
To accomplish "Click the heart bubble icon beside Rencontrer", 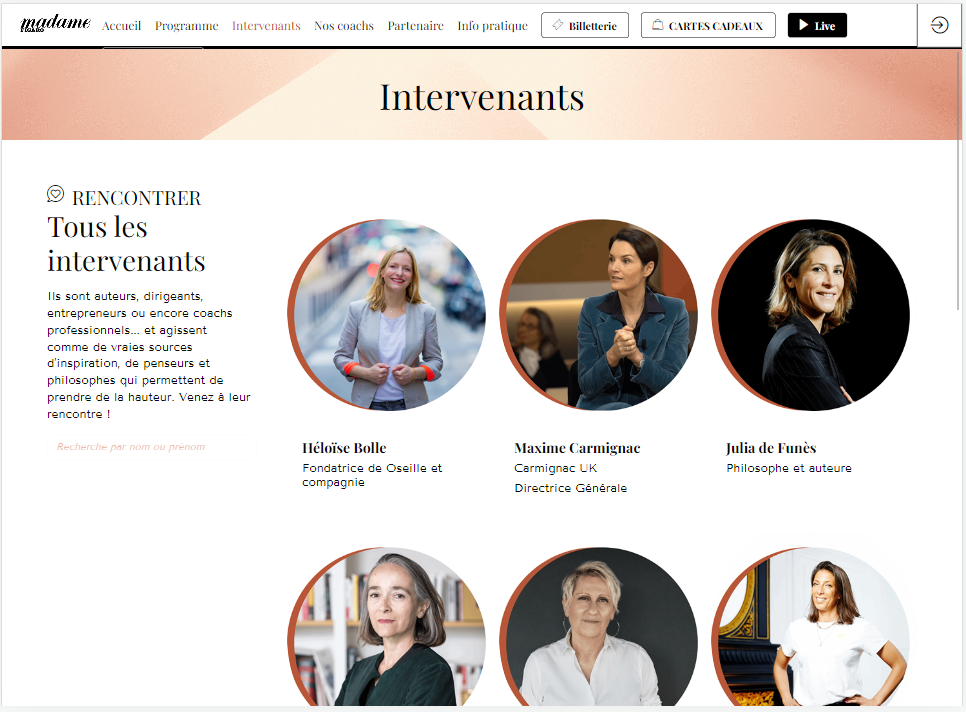I will pyautogui.click(x=55, y=194).
